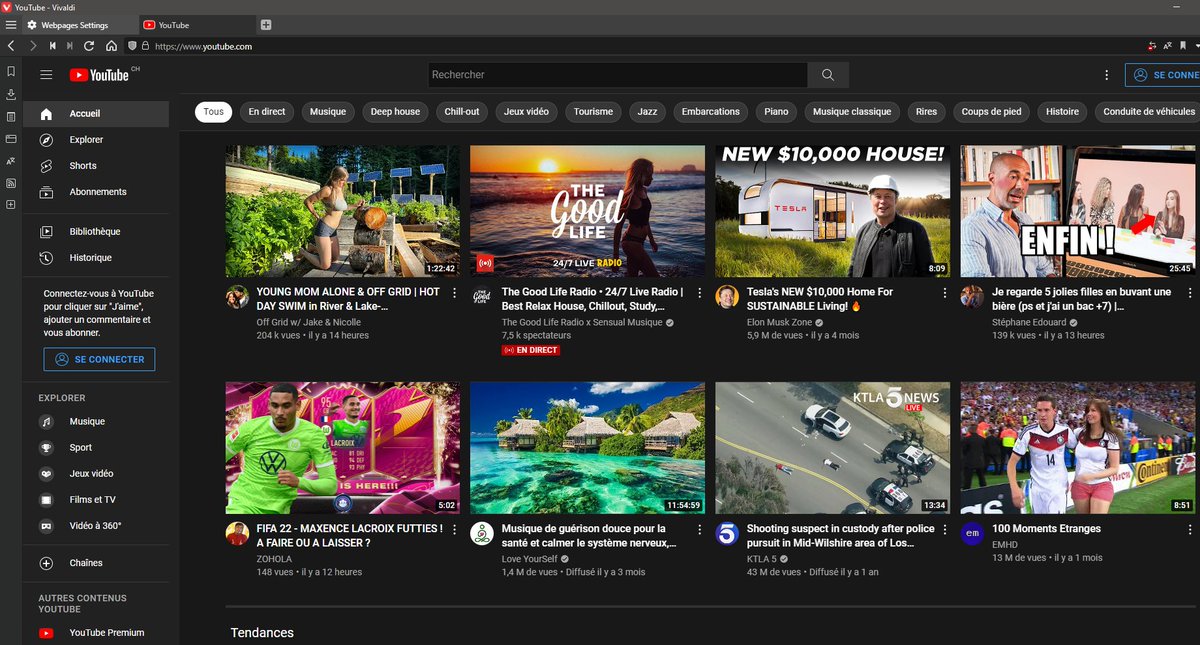This screenshot has height=645, width=1200.
Task: Open the Translate panel in Vivaldi sidebar
Action: (x=11, y=160)
